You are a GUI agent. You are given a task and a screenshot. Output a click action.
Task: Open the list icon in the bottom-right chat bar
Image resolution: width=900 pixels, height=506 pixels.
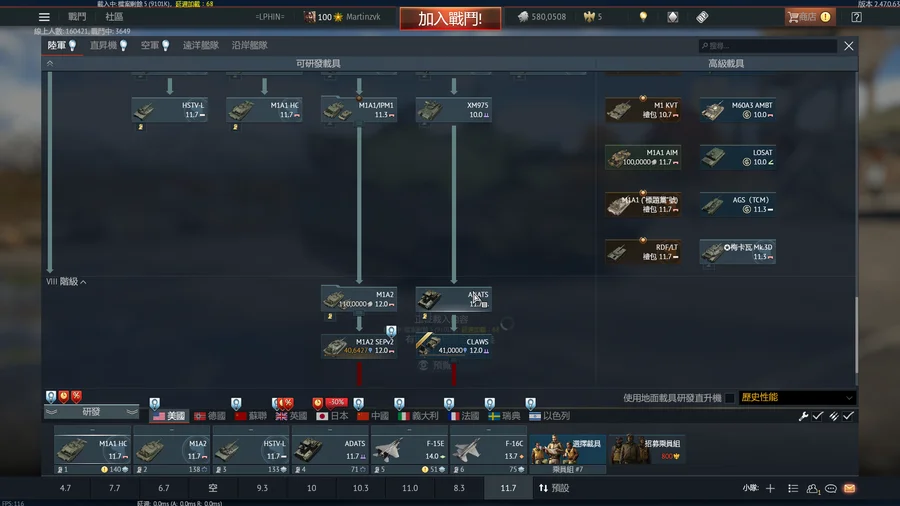[793, 488]
